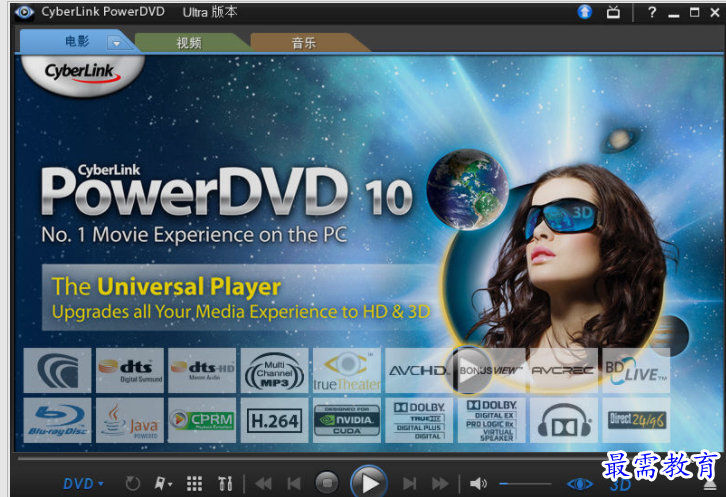This screenshot has width=726, height=497.
Task: Skip to previous chapter
Action: coord(294,484)
